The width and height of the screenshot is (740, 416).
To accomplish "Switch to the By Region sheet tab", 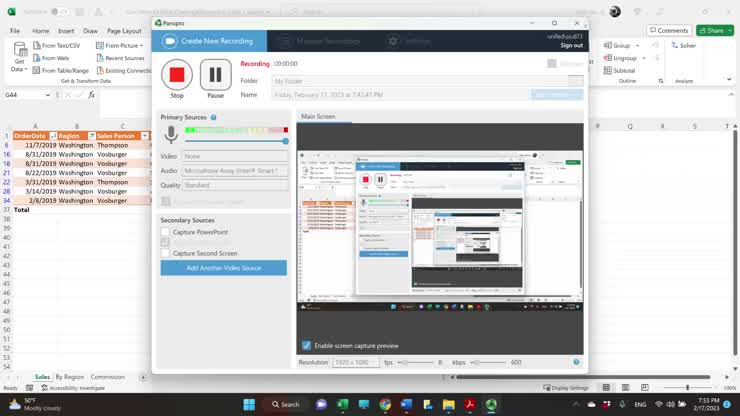I will [x=70, y=377].
